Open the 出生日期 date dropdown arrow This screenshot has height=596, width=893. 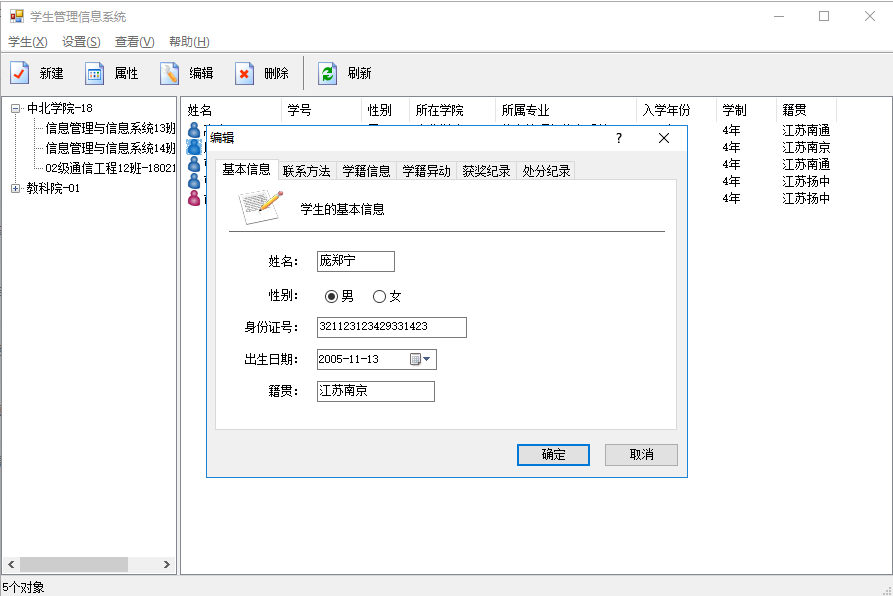click(x=428, y=360)
